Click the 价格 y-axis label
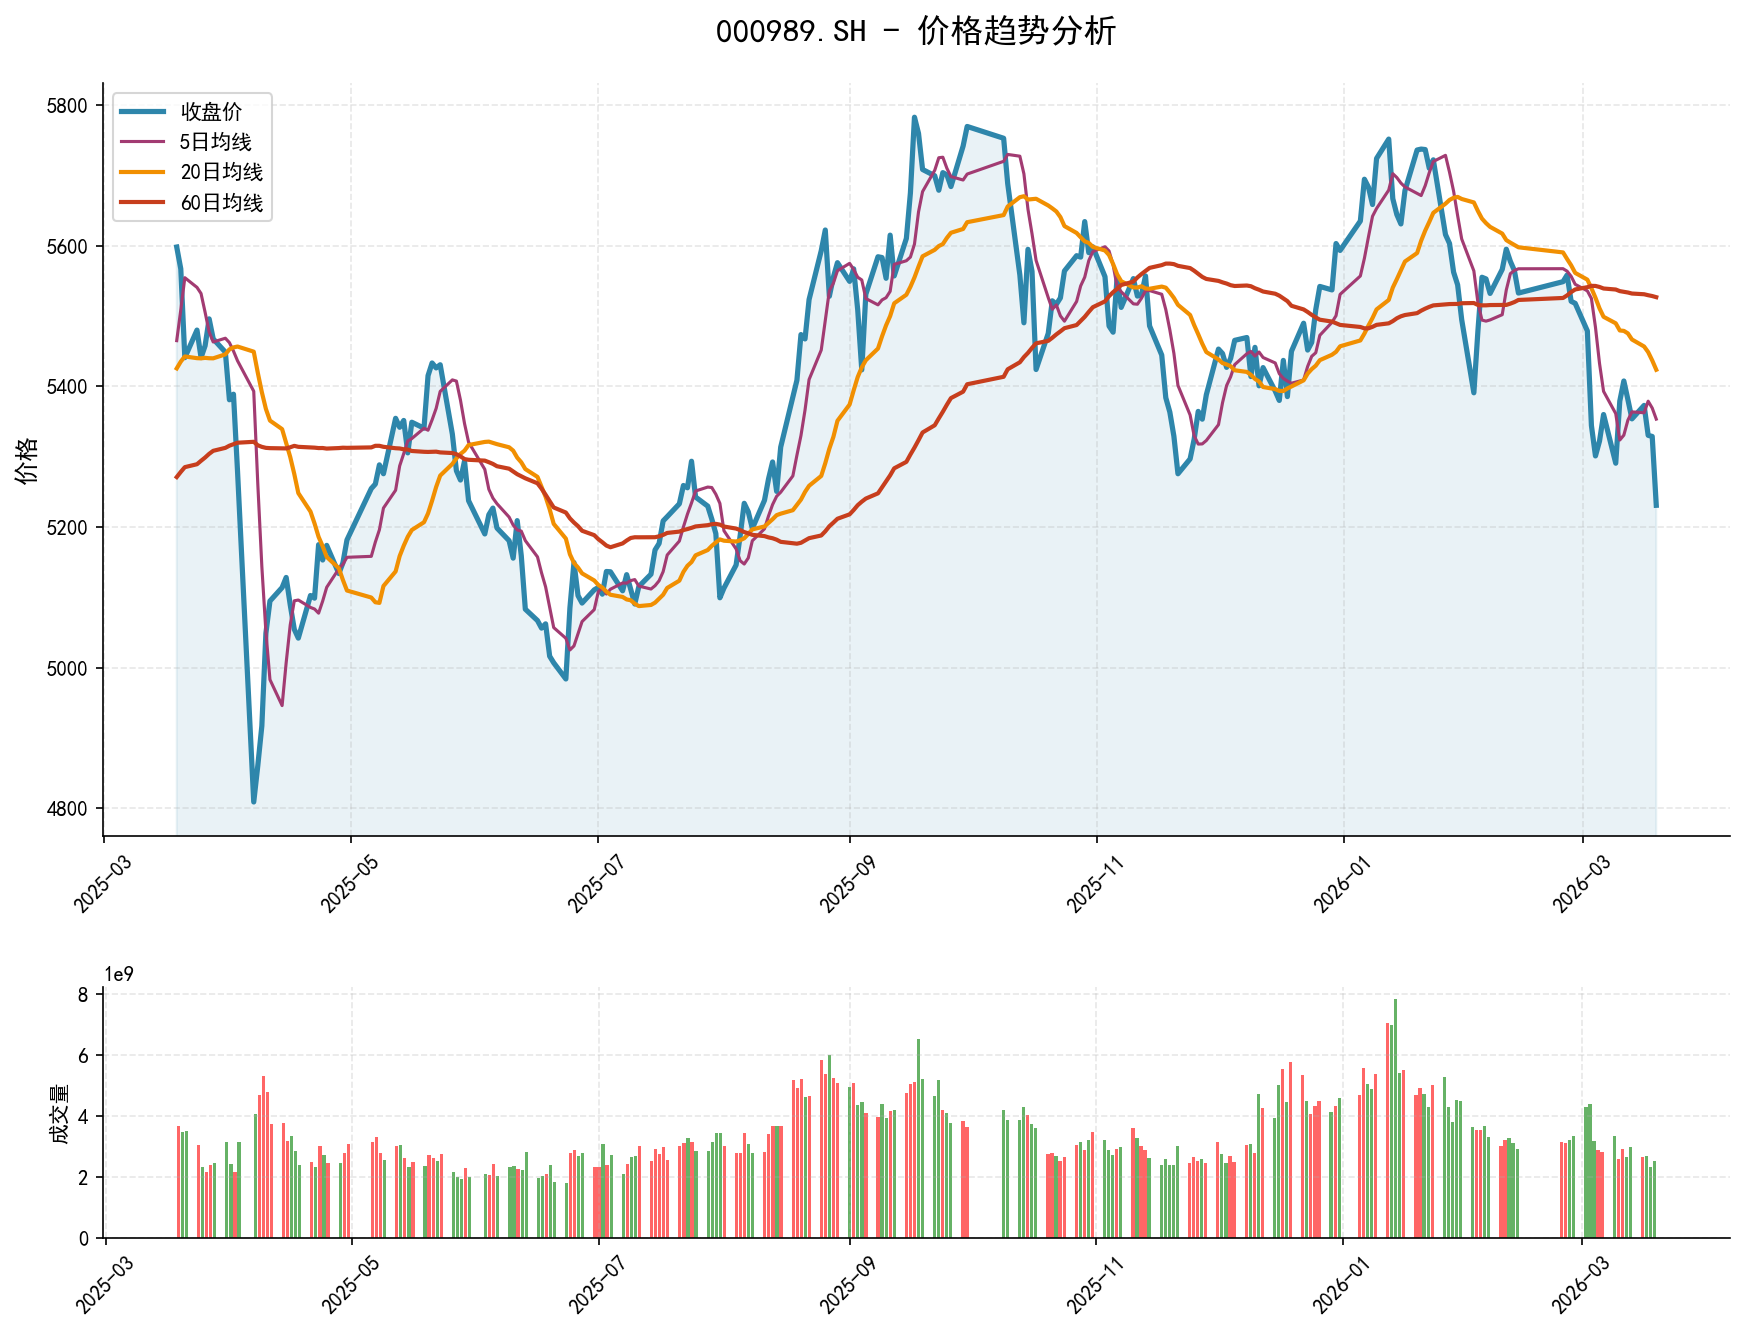This screenshot has width=1745, height=1332. coord(27,460)
